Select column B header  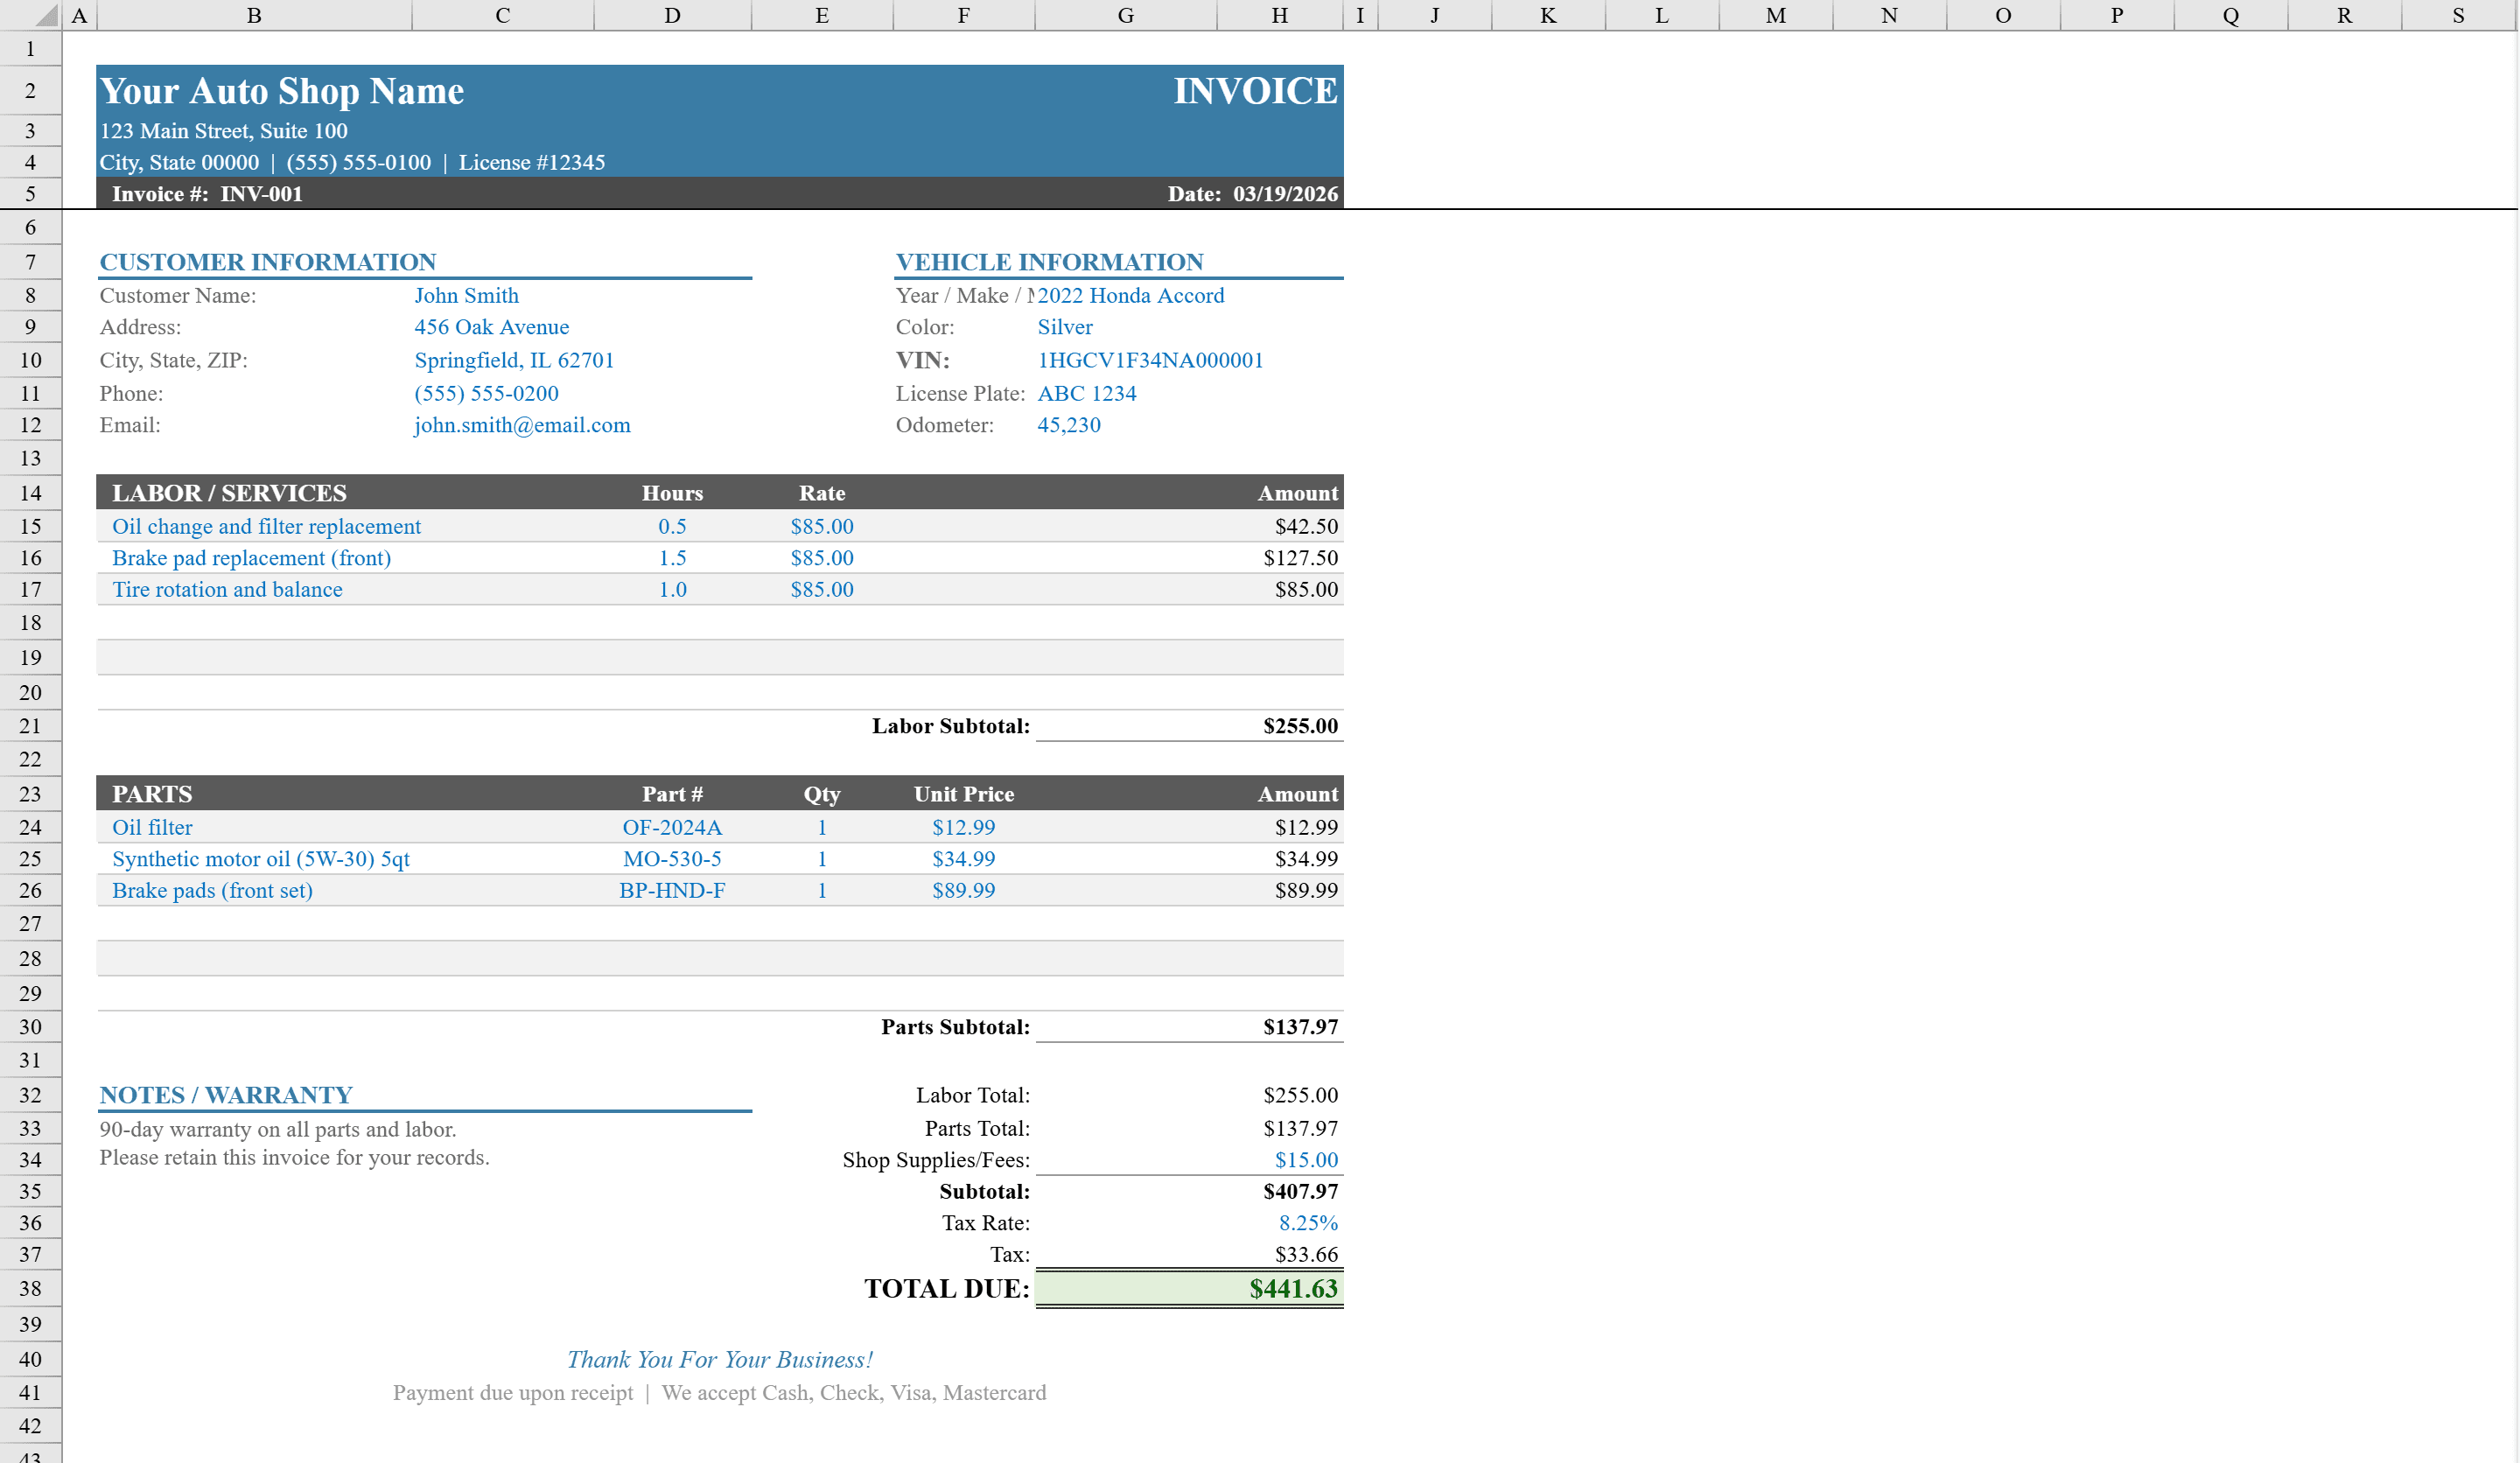[254, 15]
